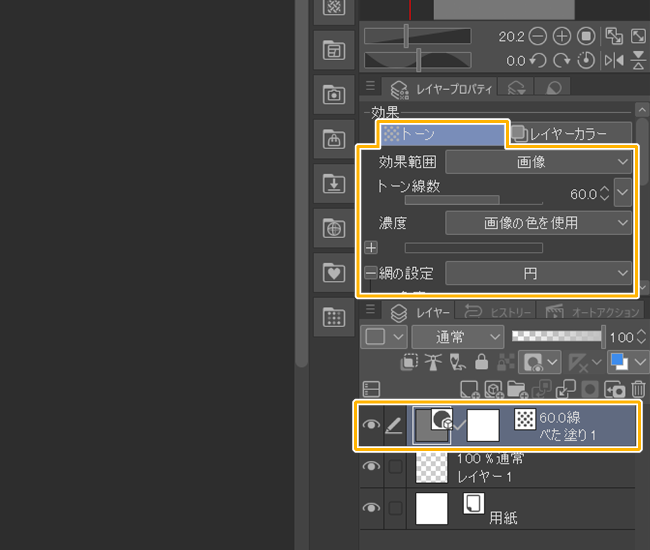The height and width of the screenshot is (550, 650).
Task: Tick the selection checkbox for レイヤー 1
Action: tap(395, 466)
